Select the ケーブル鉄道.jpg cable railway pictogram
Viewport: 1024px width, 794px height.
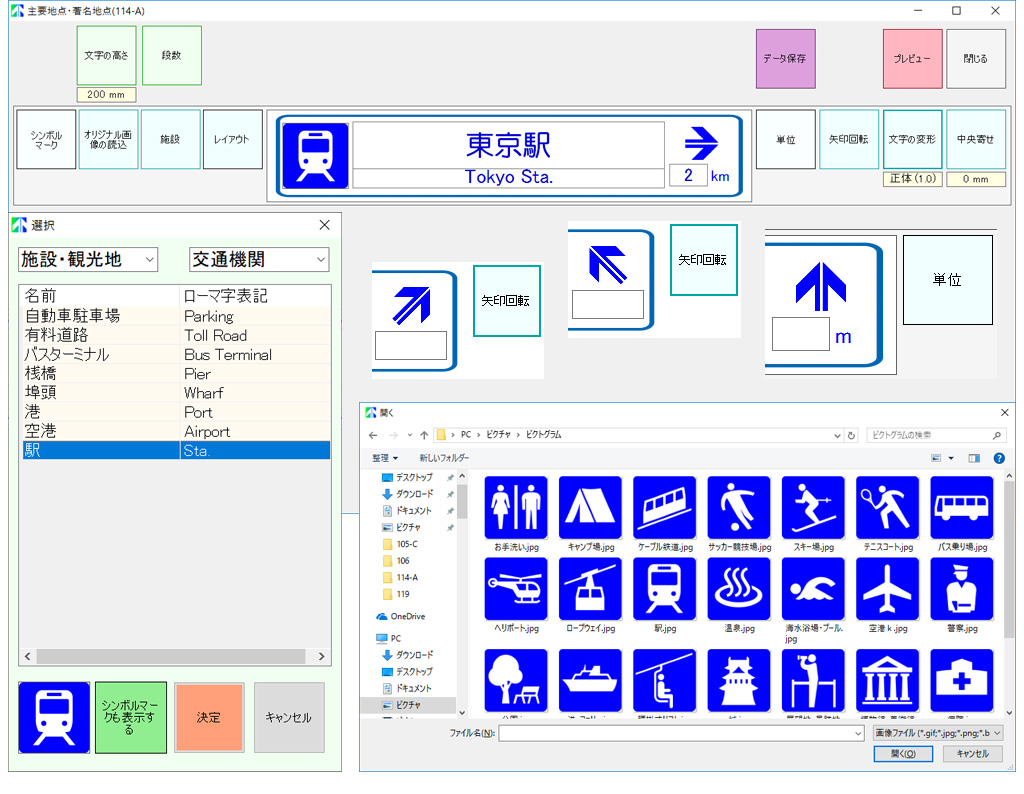(x=665, y=507)
